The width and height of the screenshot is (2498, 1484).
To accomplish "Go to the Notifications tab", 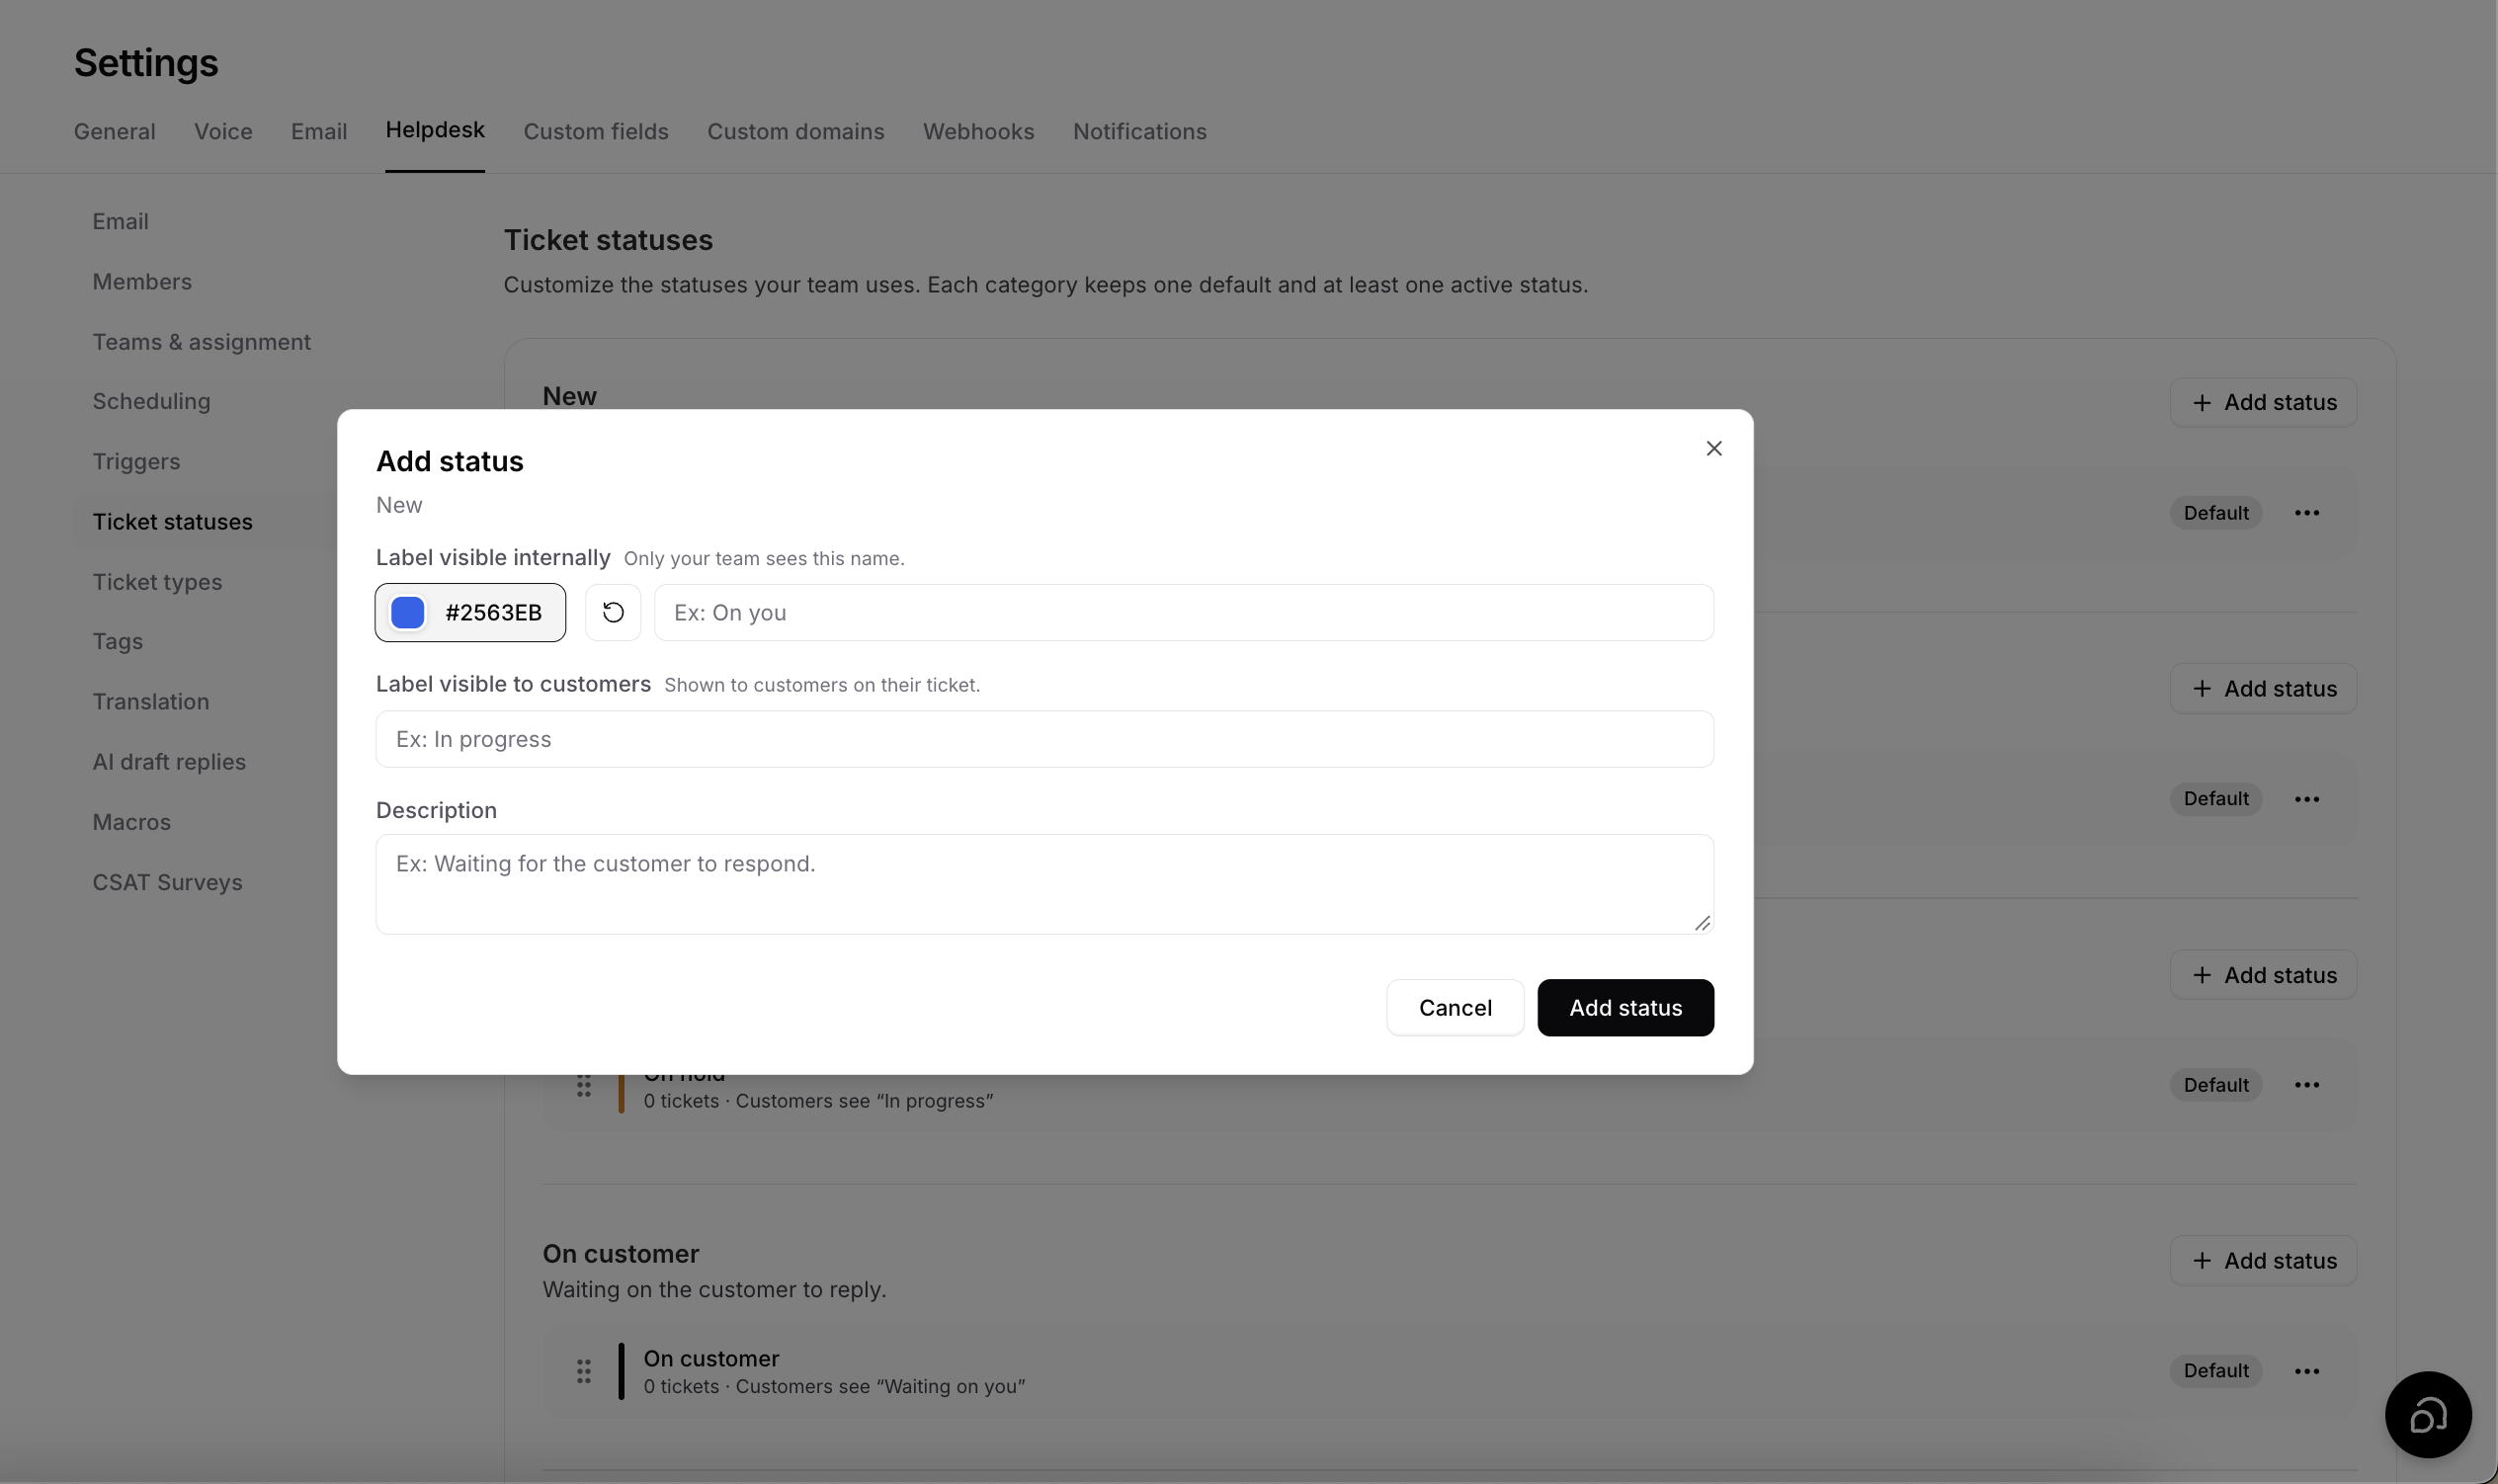I will click(x=1140, y=131).
